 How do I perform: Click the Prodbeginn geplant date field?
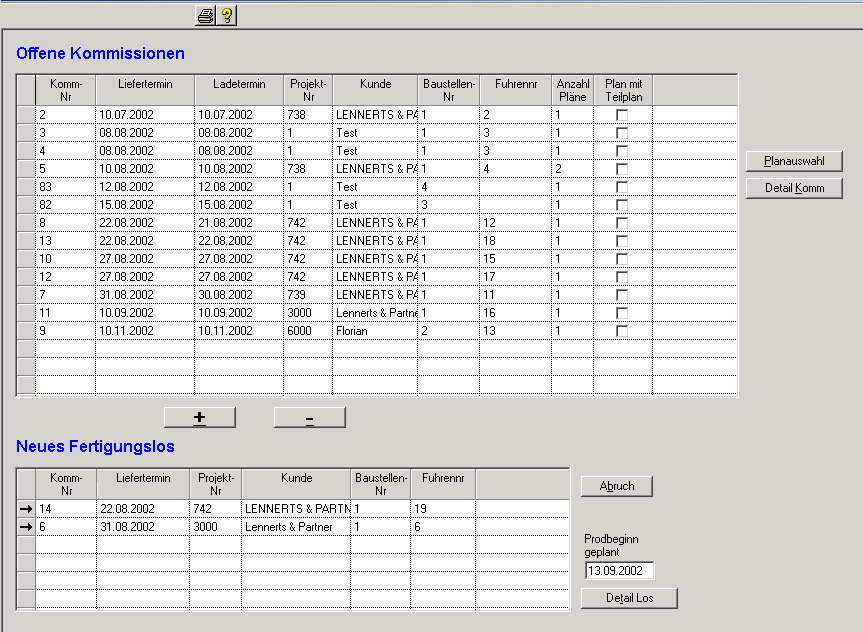click(x=619, y=571)
